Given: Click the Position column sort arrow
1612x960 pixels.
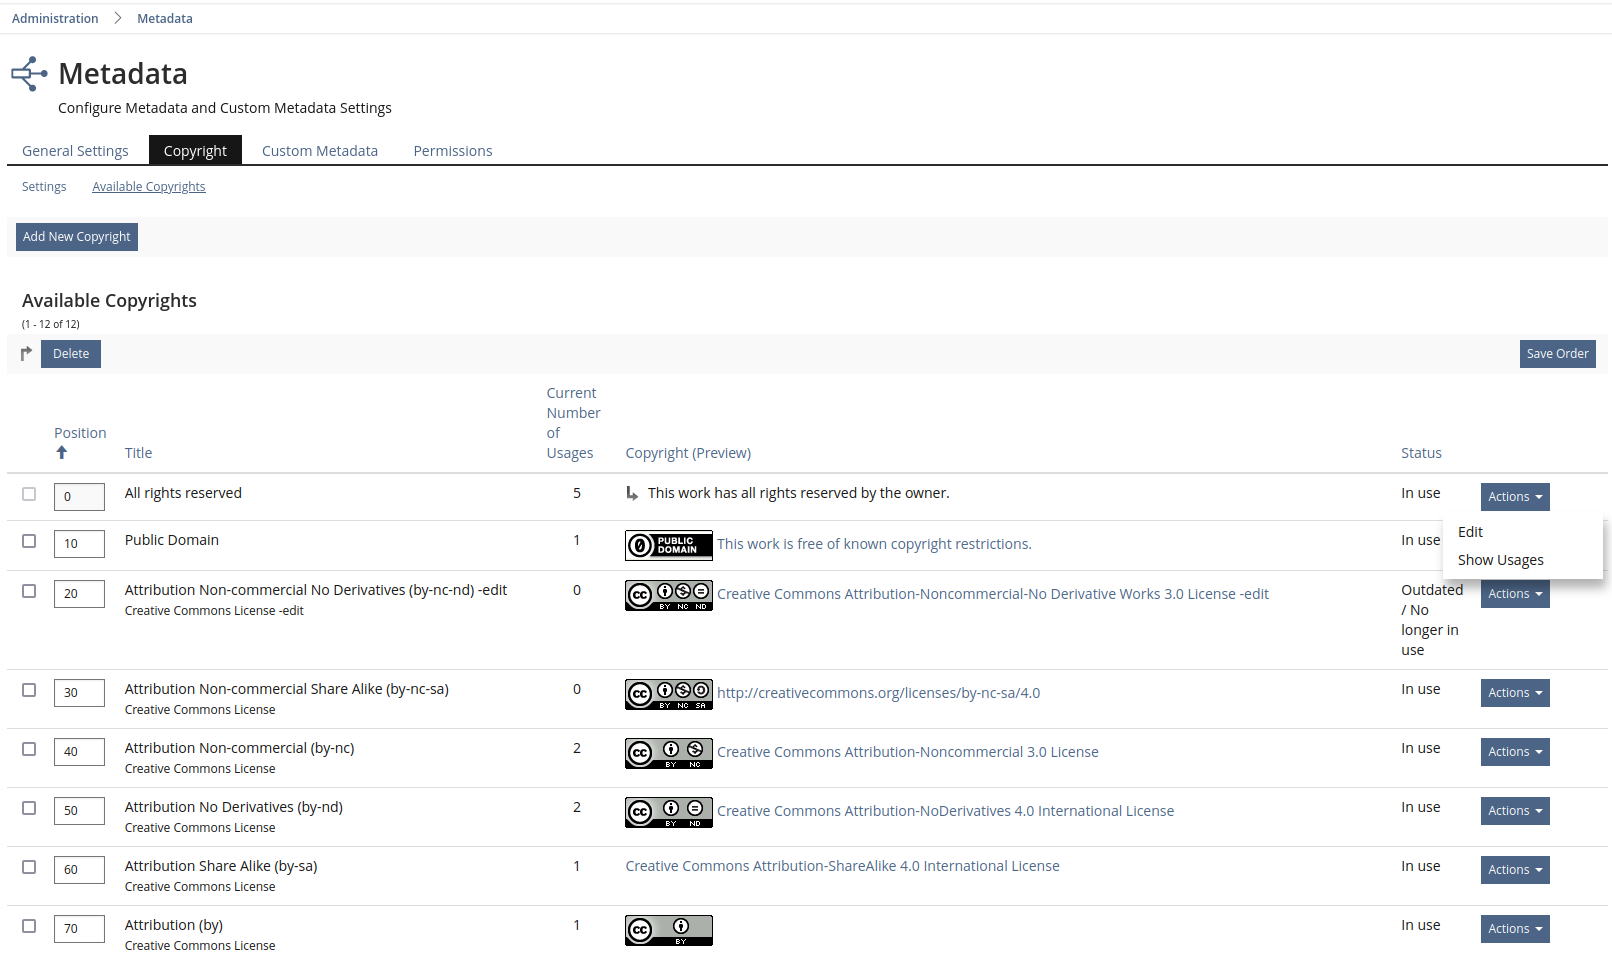Looking at the screenshot, I should tap(61, 452).
